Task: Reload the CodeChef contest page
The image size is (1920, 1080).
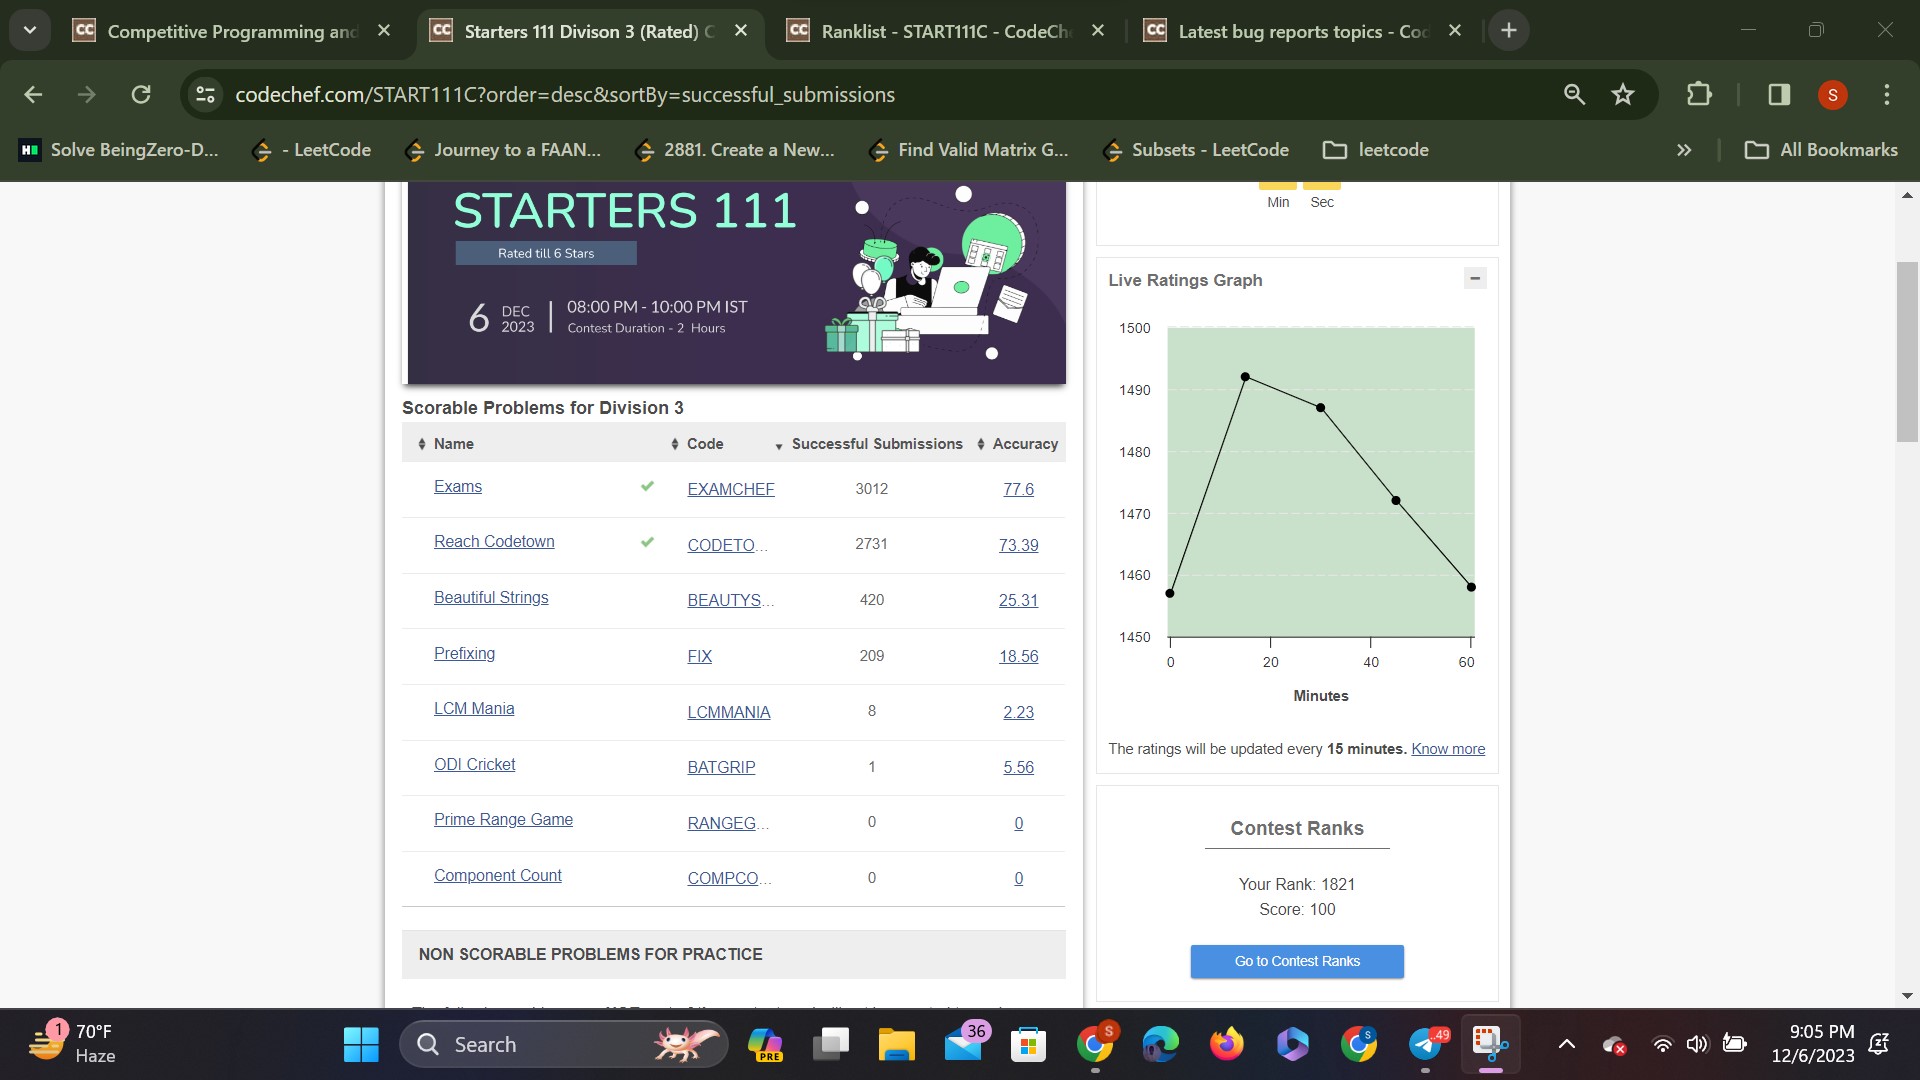Action: 141,94
